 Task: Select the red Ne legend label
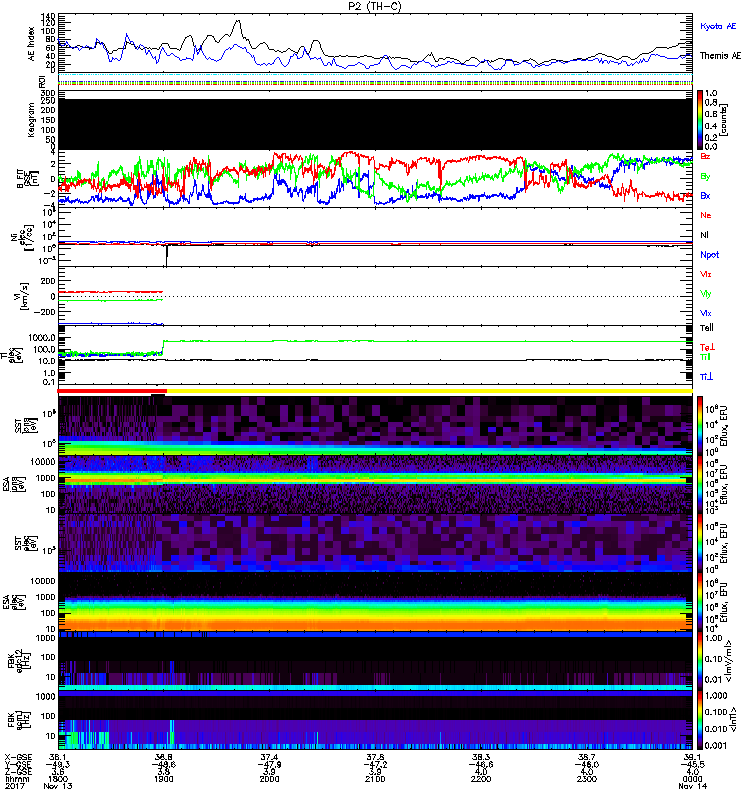click(706, 215)
